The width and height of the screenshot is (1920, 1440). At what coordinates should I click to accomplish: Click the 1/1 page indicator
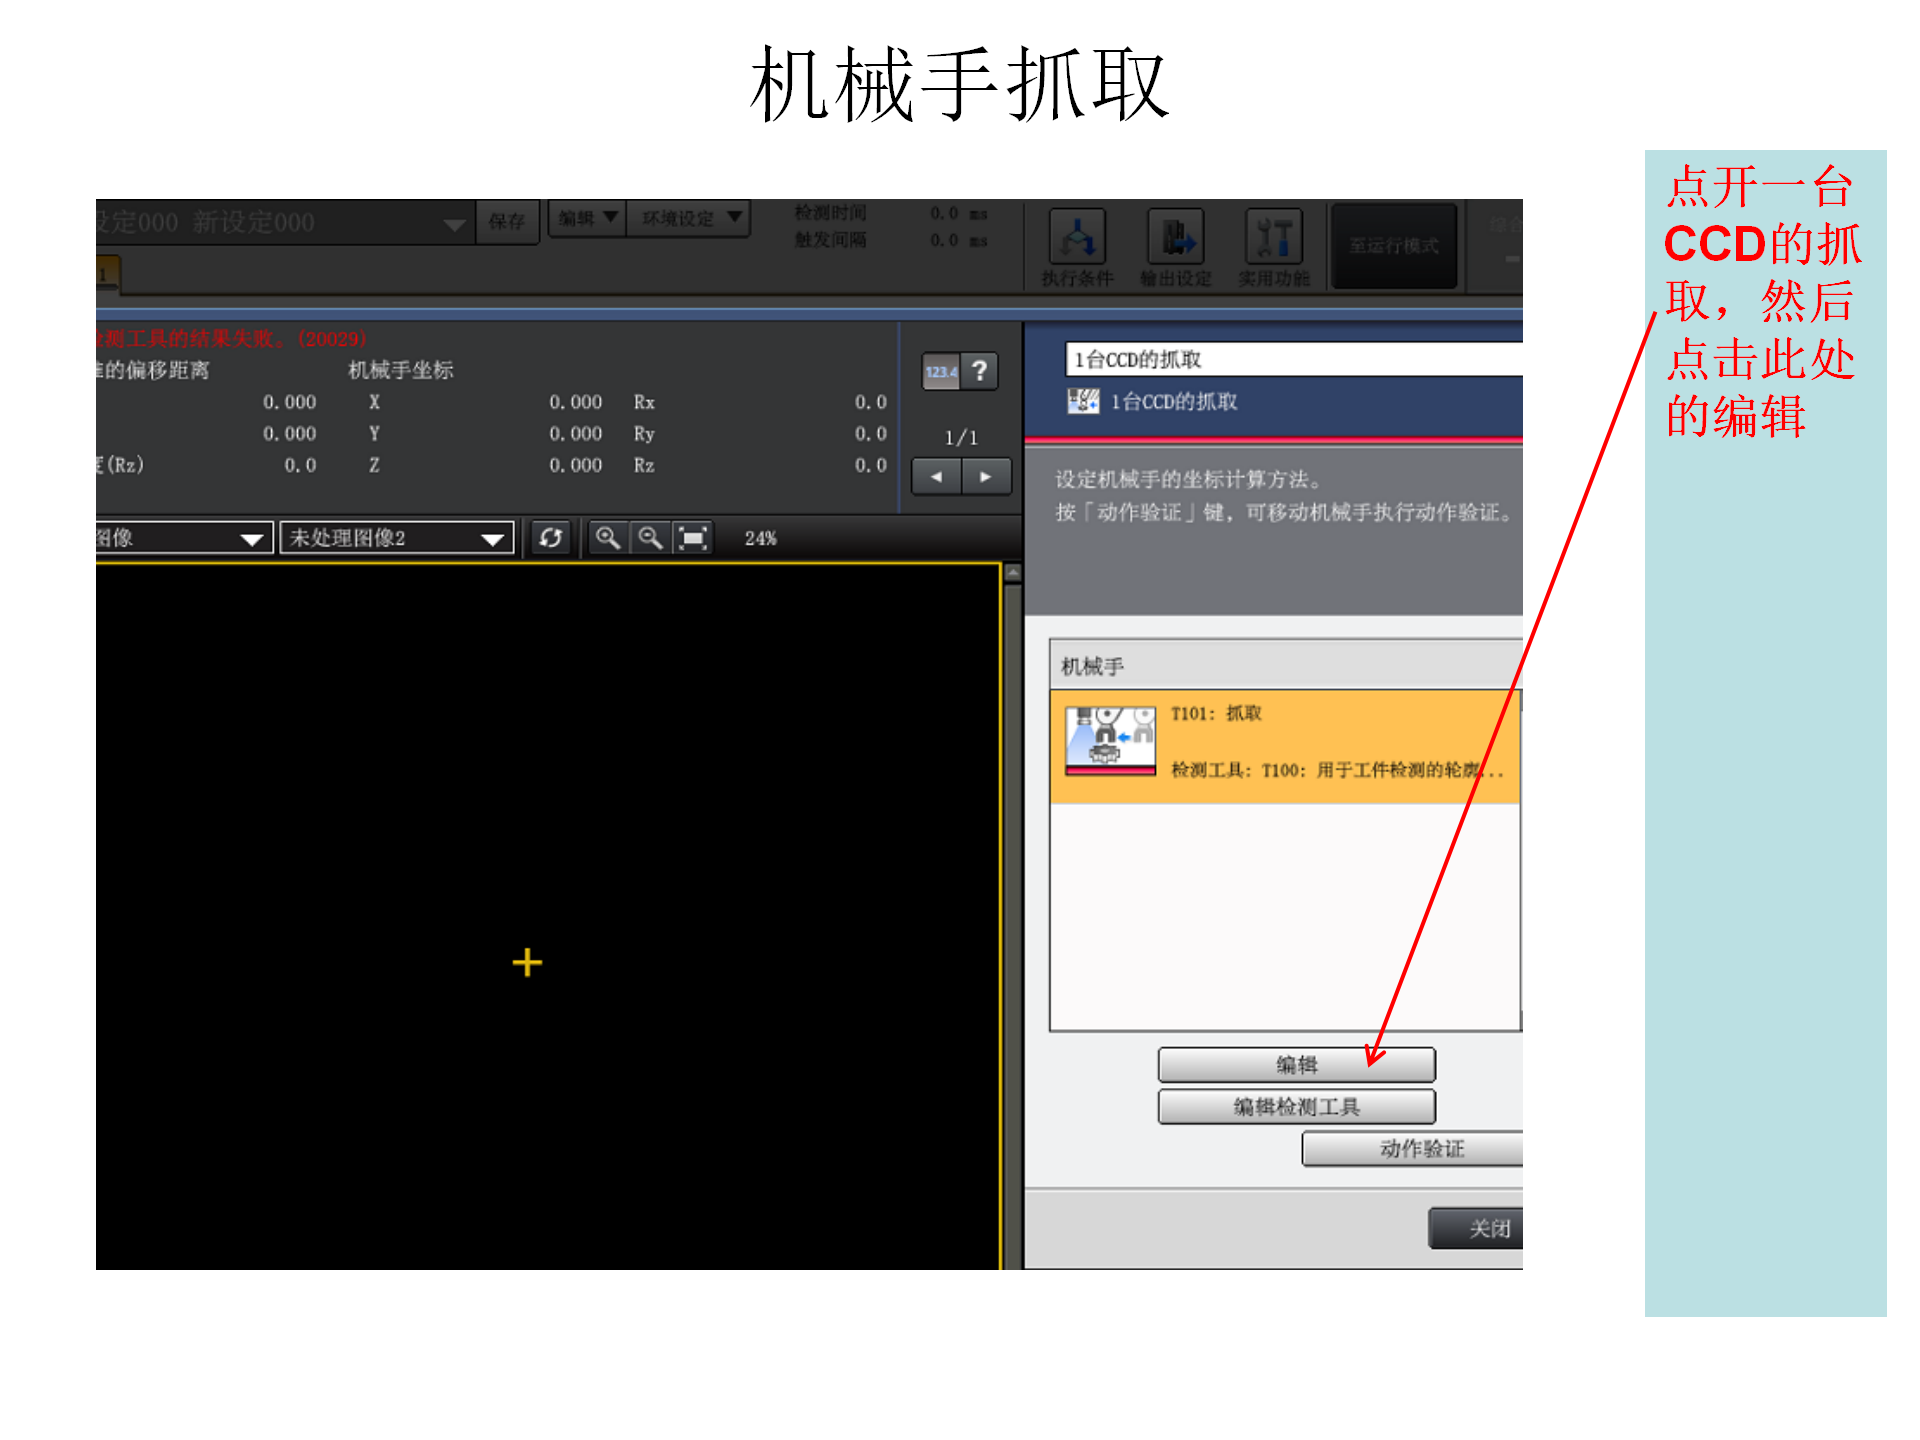[x=961, y=438]
